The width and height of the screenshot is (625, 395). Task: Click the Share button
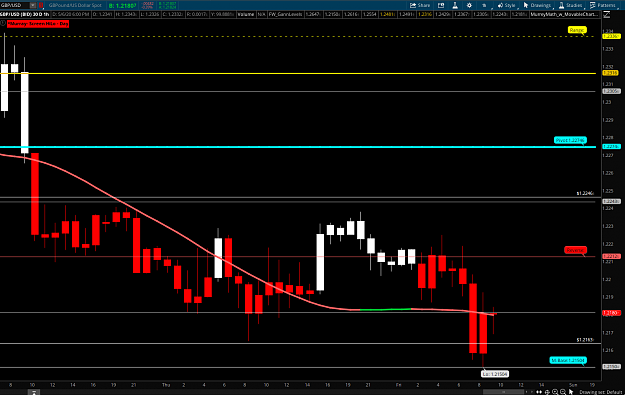pos(420,5)
